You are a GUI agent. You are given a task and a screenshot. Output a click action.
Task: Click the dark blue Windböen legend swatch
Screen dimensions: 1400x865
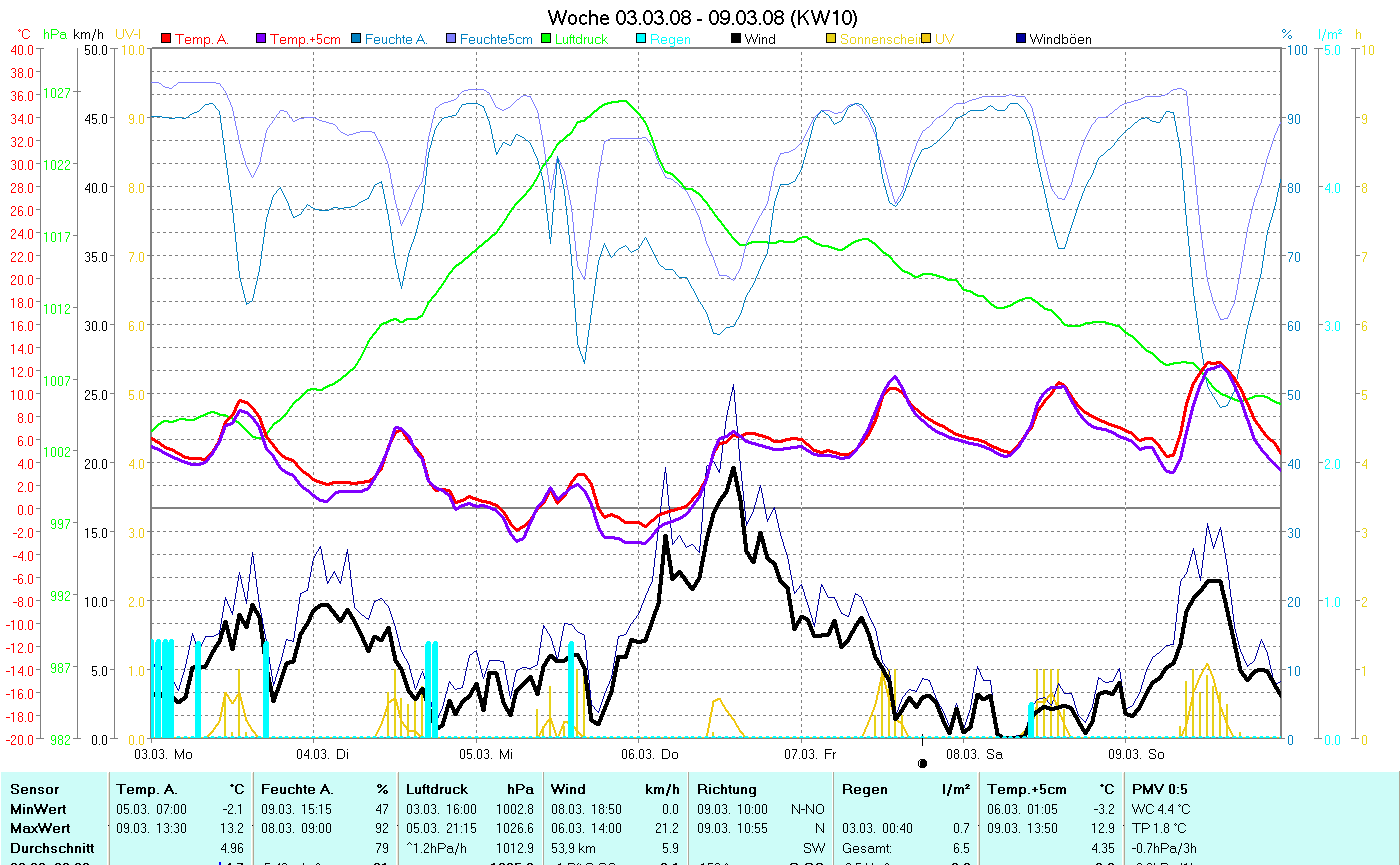1020,39
